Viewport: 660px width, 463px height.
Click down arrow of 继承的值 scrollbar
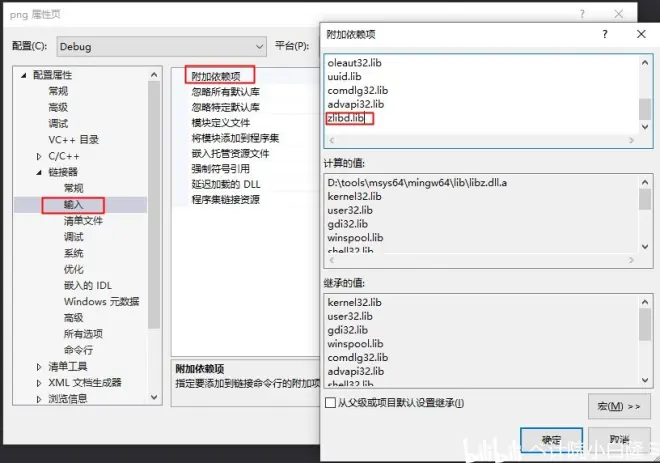point(645,380)
